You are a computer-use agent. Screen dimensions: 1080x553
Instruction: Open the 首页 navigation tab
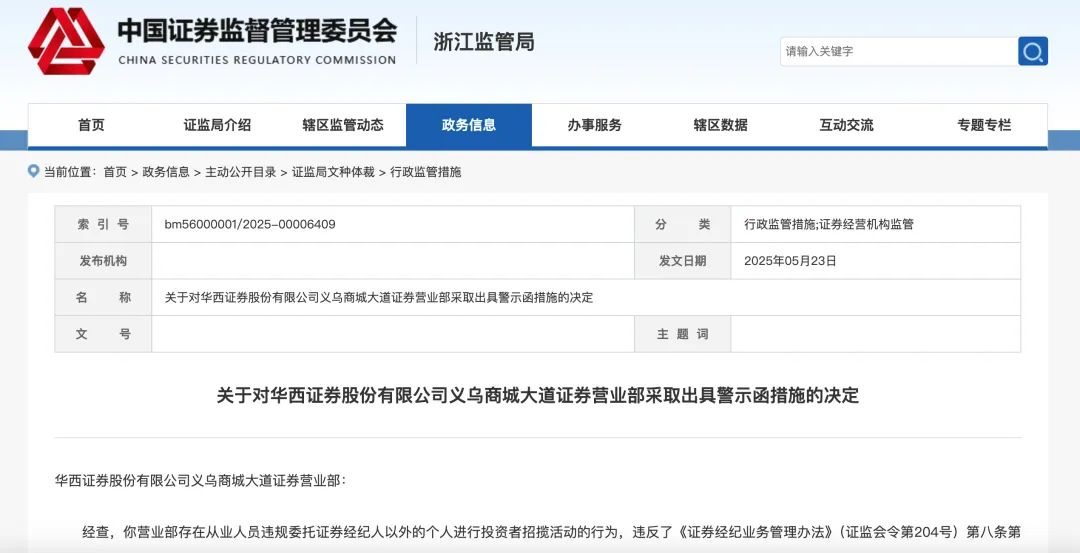click(91, 125)
